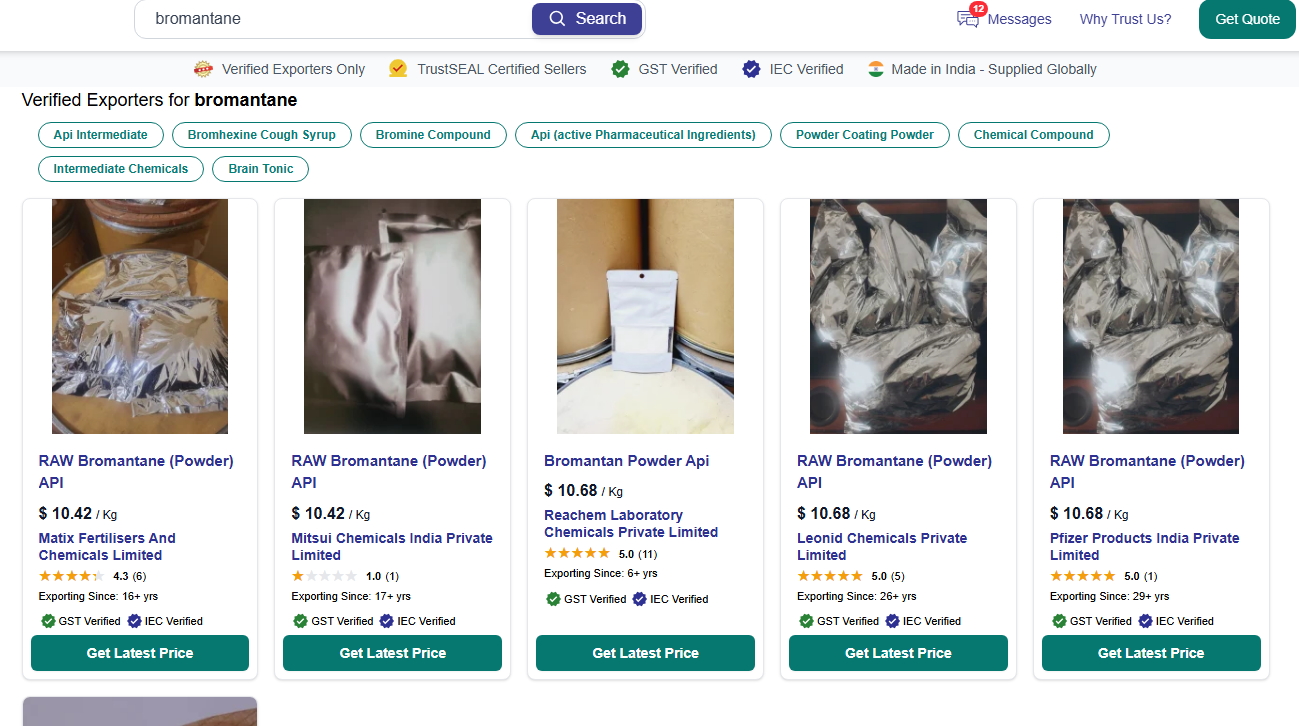Screen dimensions: 1299x726
Task: Click the magnifier icon in Search button
Action: [557, 19]
